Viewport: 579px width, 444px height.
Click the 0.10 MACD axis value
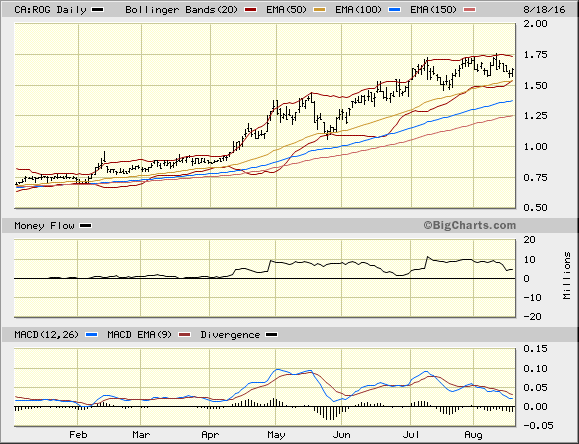click(535, 368)
